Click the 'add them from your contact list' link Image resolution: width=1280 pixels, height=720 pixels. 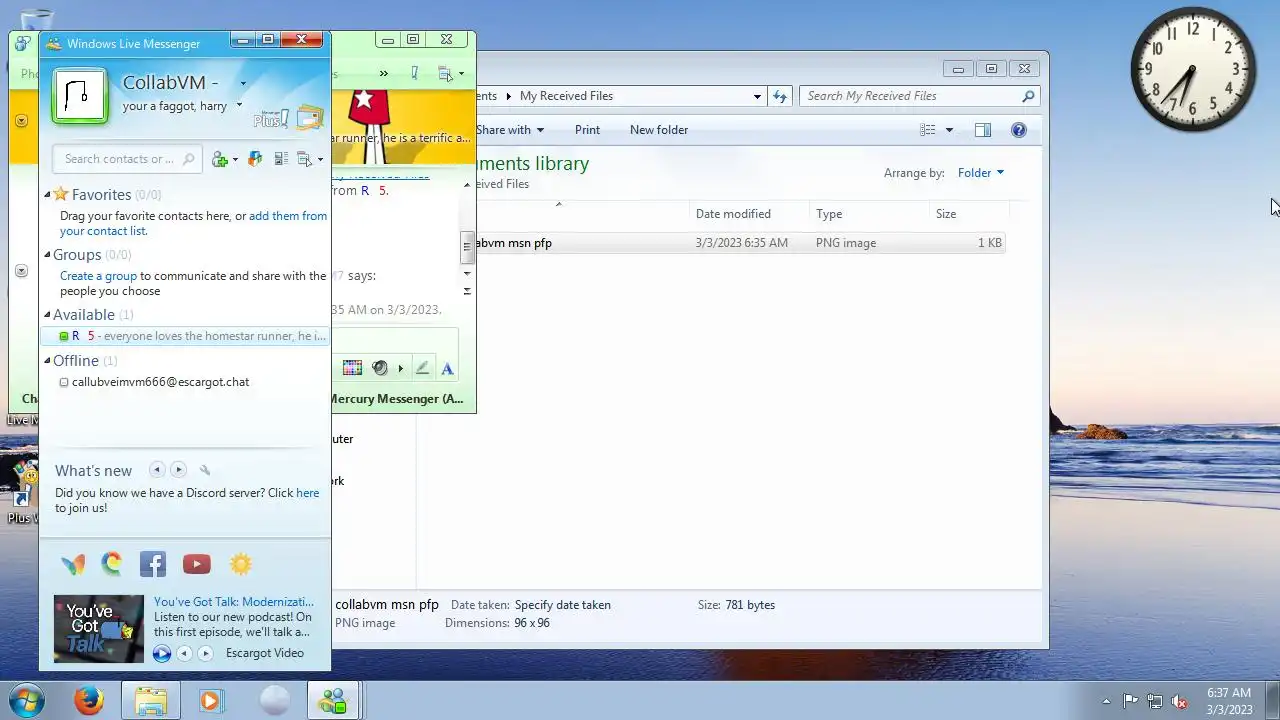(x=193, y=223)
